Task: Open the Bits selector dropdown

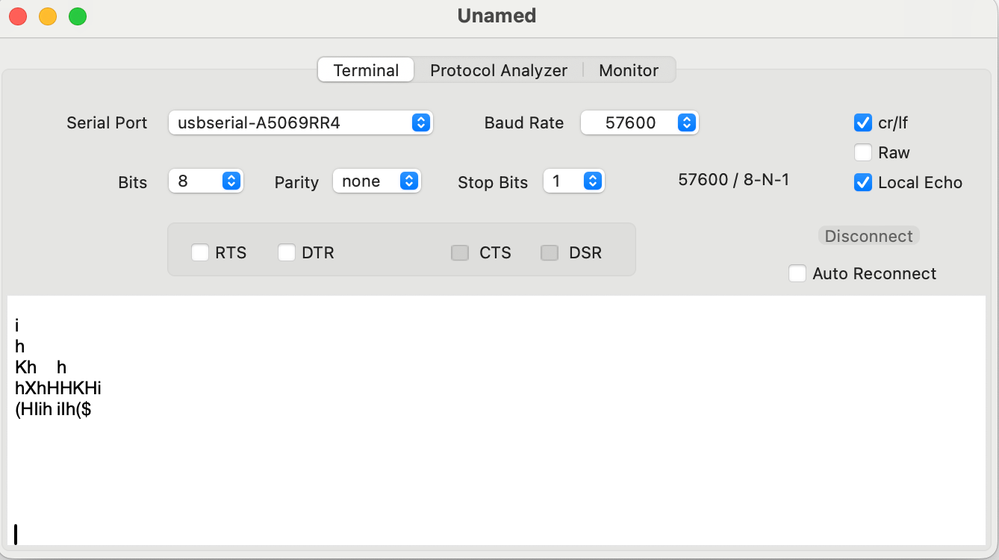Action: coord(206,181)
